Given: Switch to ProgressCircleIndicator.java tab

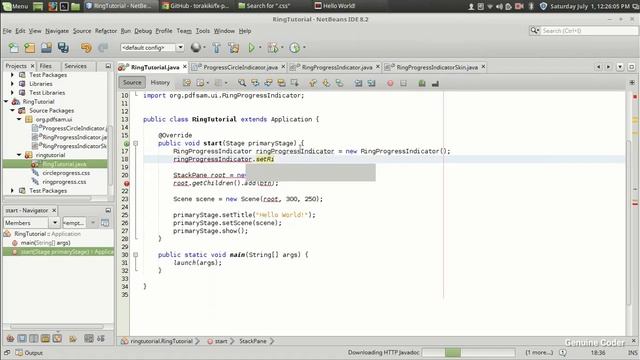Looking at the screenshot, I should 240,67.
